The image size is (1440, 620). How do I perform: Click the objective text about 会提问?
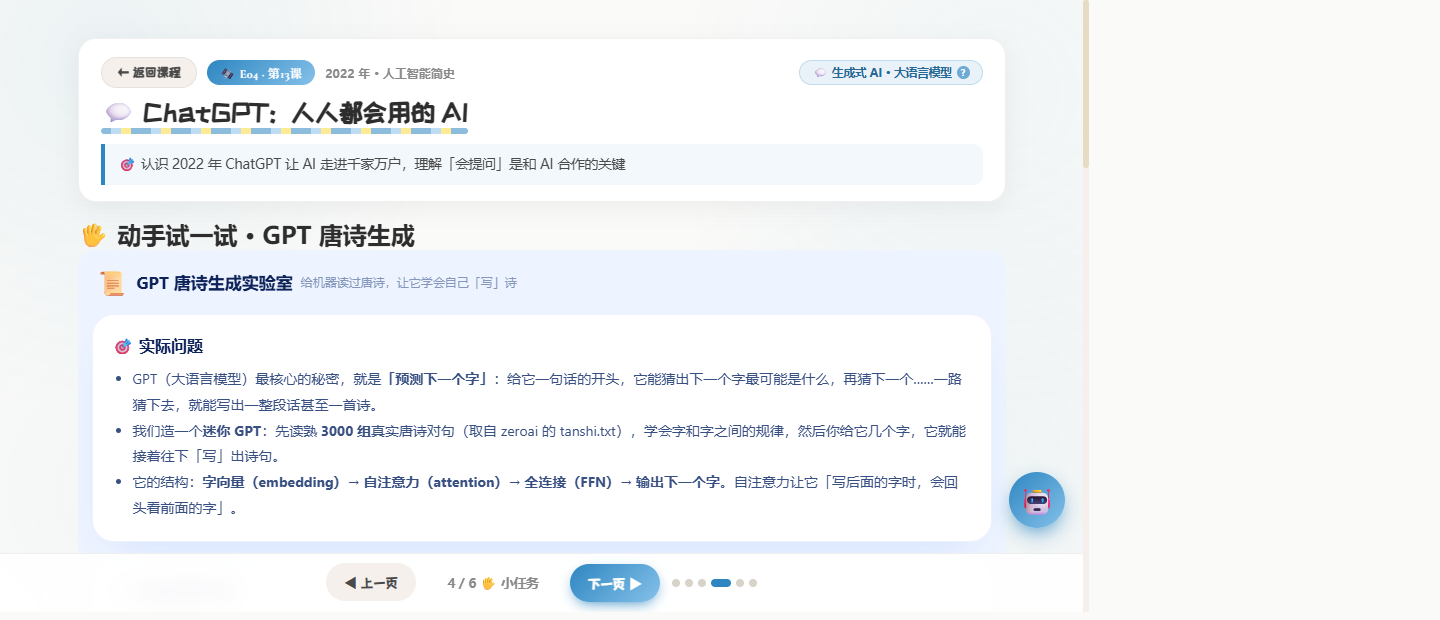point(383,164)
